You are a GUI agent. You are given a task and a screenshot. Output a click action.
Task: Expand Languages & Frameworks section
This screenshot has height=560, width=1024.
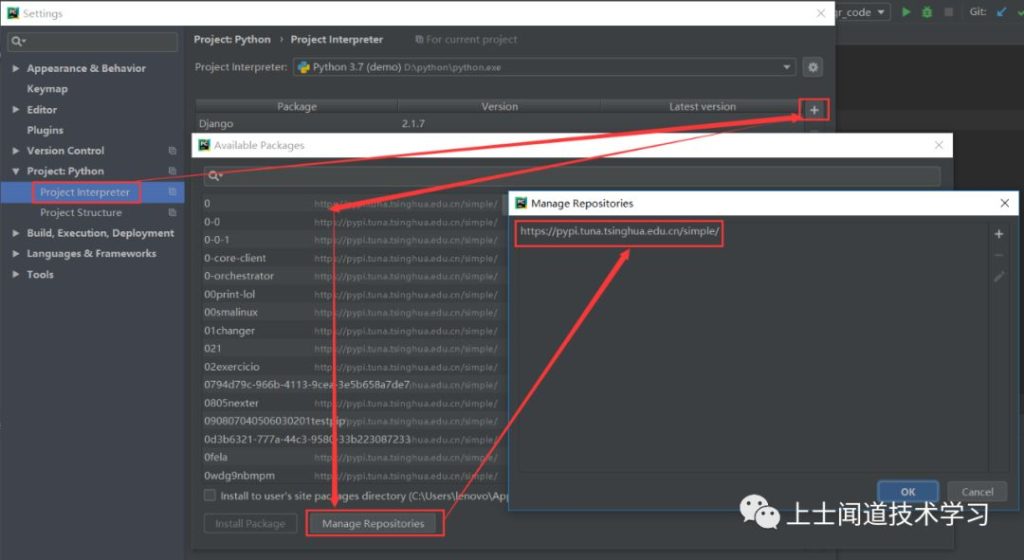(15, 253)
